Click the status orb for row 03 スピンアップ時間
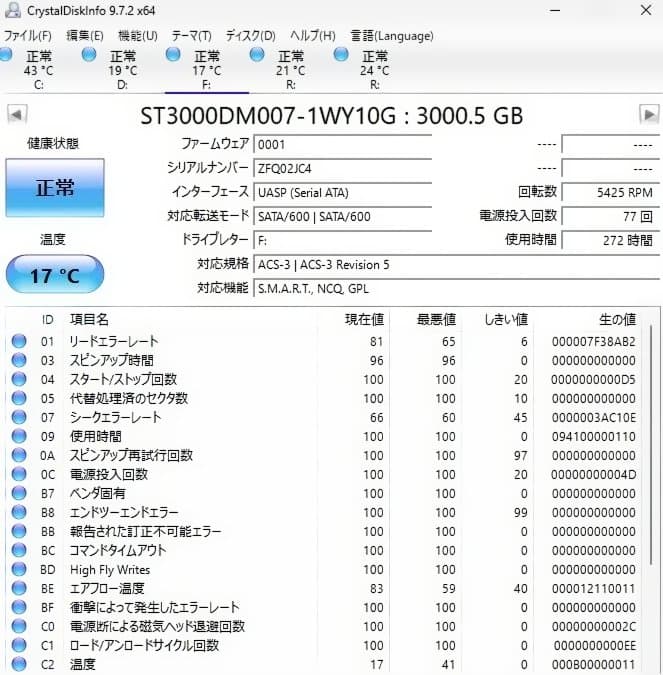 [x=19, y=360]
